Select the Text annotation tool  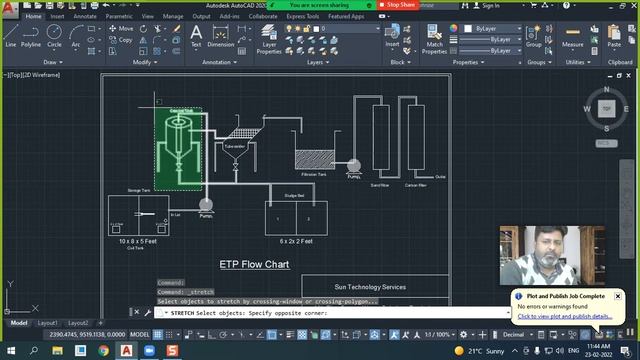point(196,36)
